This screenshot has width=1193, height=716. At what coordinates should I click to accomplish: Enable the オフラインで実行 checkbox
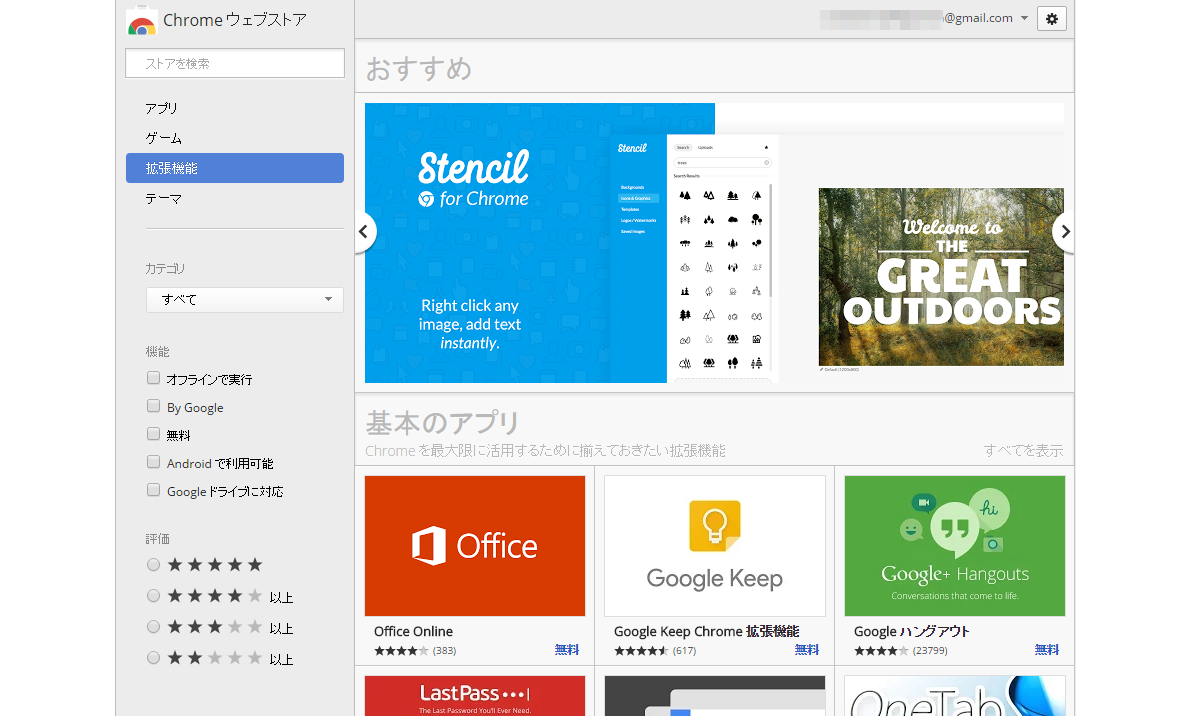click(x=153, y=378)
